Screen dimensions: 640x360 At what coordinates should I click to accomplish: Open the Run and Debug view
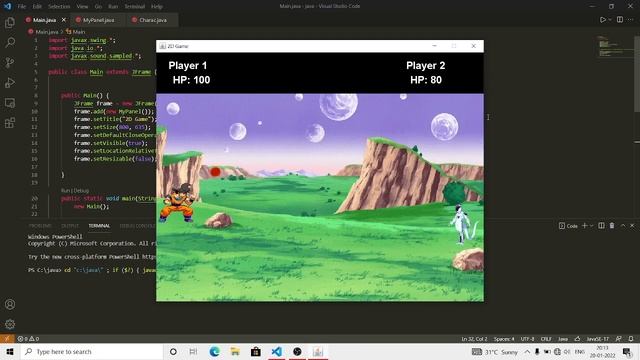[10, 82]
